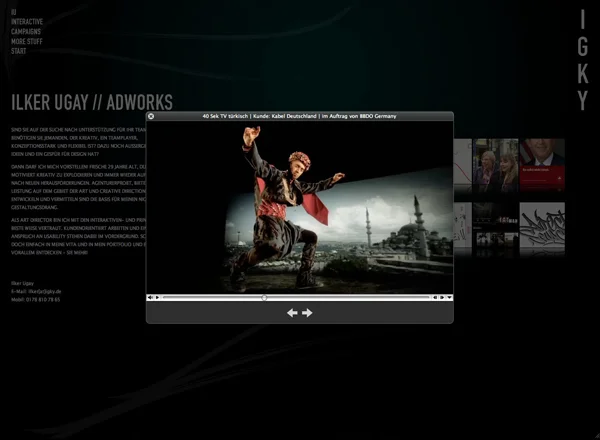This screenshot has width=600, height=440.
Task: Open the graffiti sketch thumbnail
Action: click(x=542, y=225)
